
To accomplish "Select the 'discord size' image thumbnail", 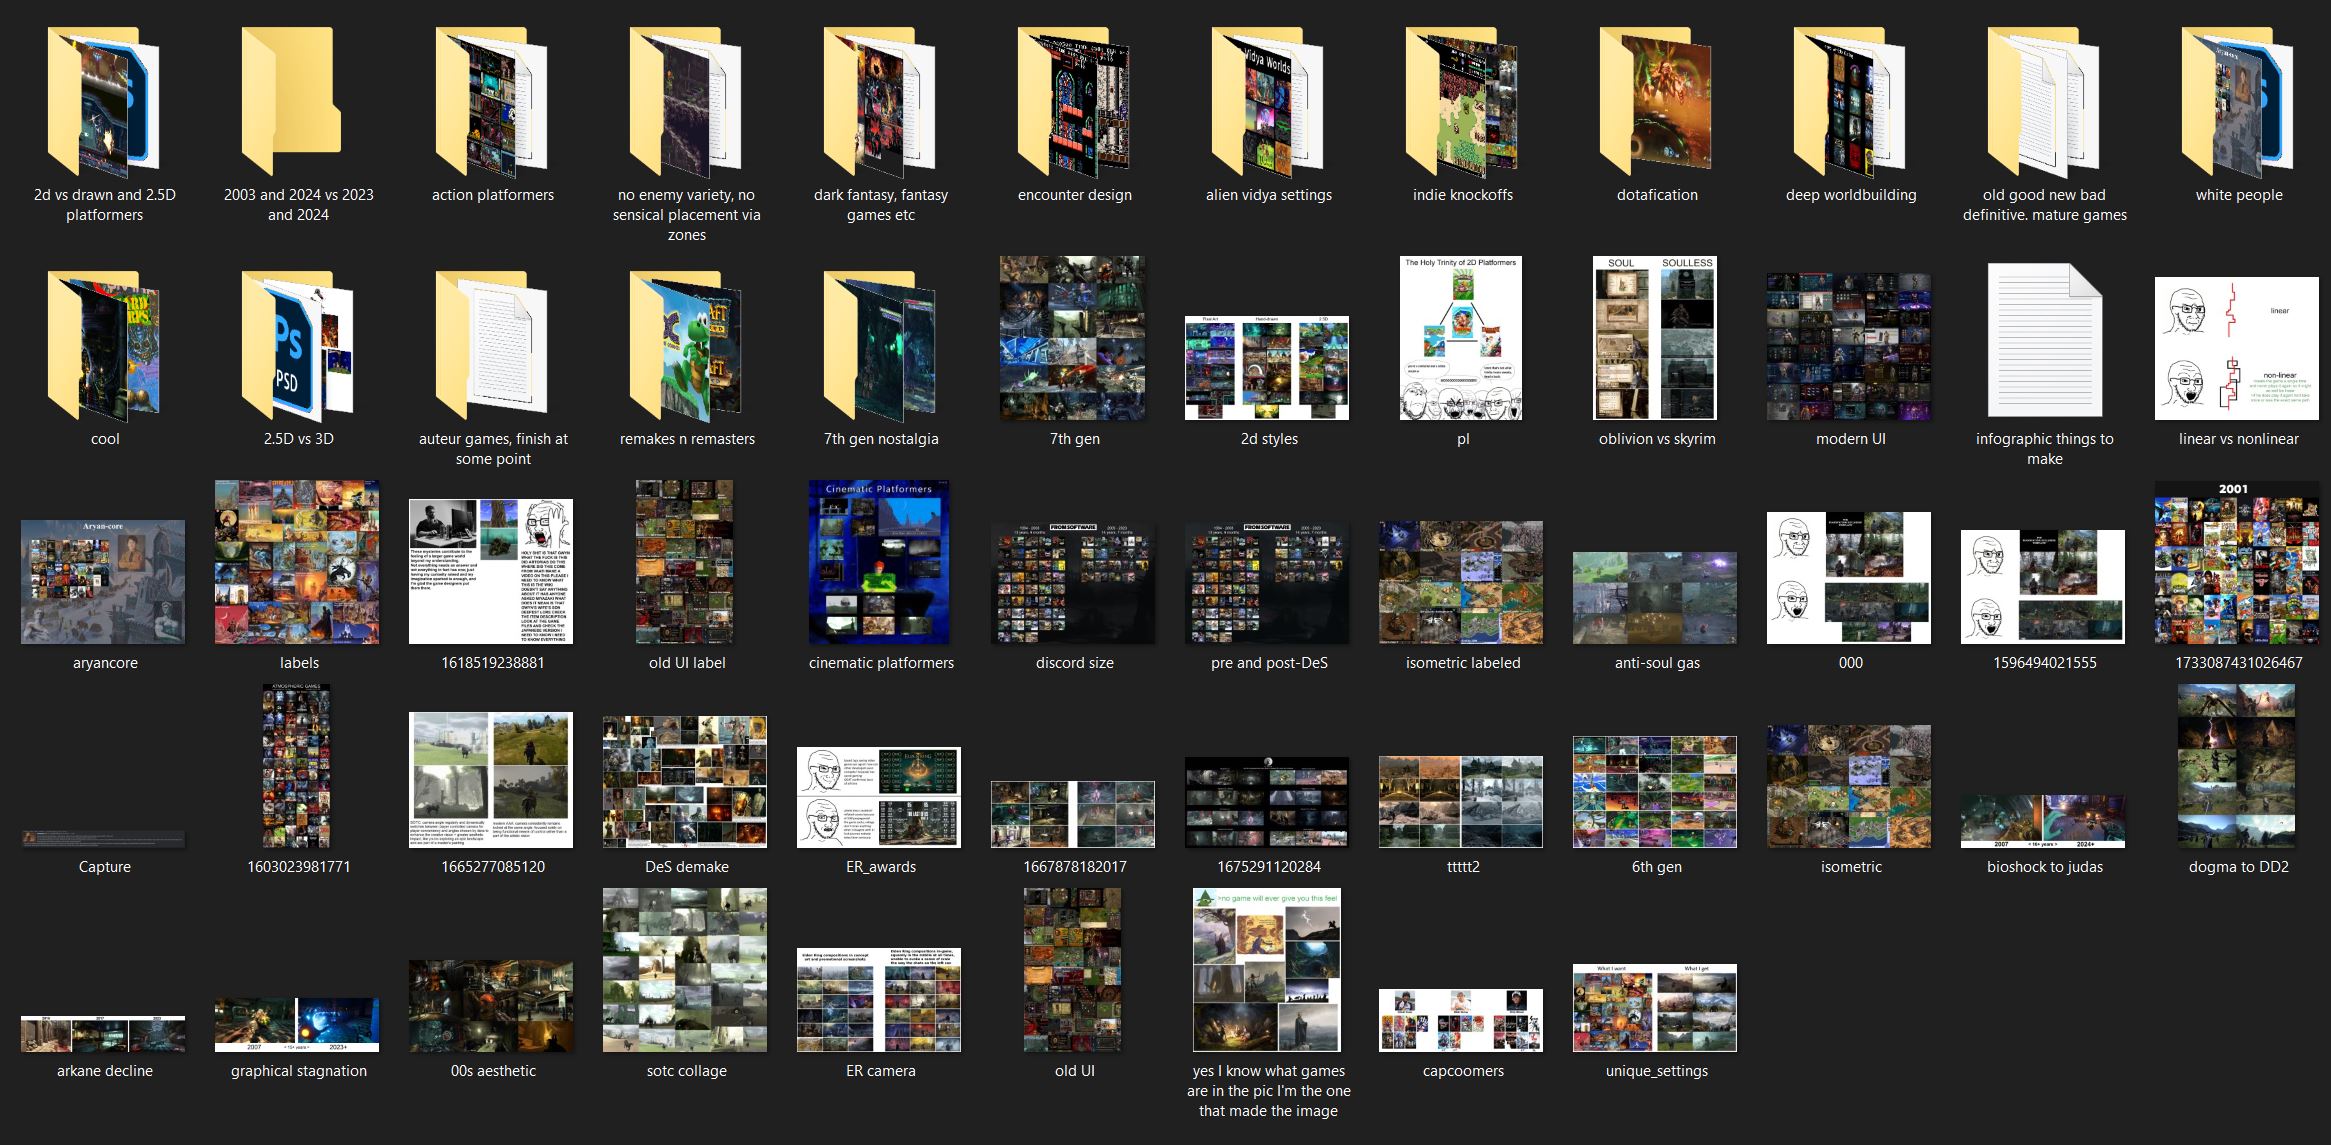I will pos(1073,582).
